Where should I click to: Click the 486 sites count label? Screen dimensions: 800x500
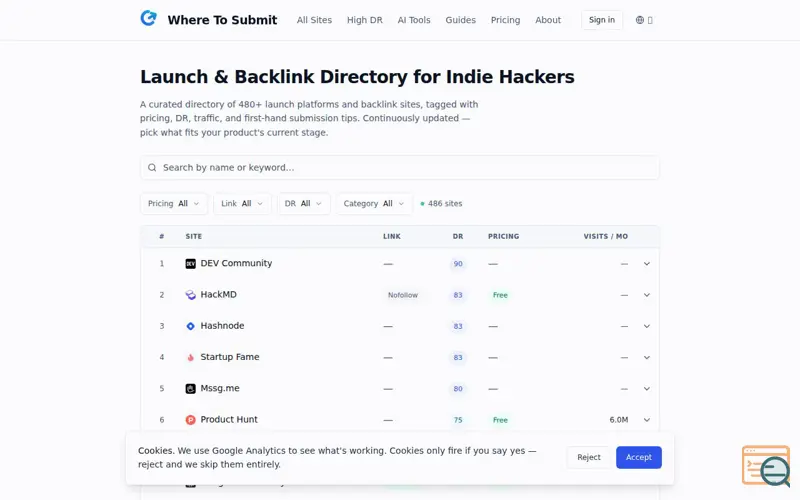445,204
